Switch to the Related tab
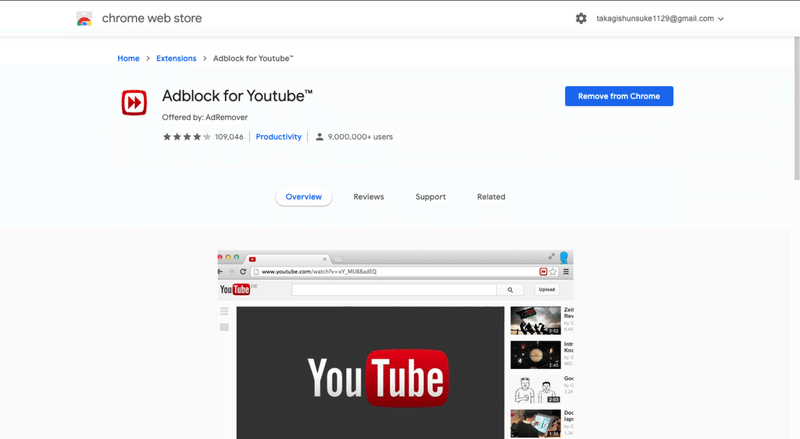The image size is (800, 439). tap(491, 197)
